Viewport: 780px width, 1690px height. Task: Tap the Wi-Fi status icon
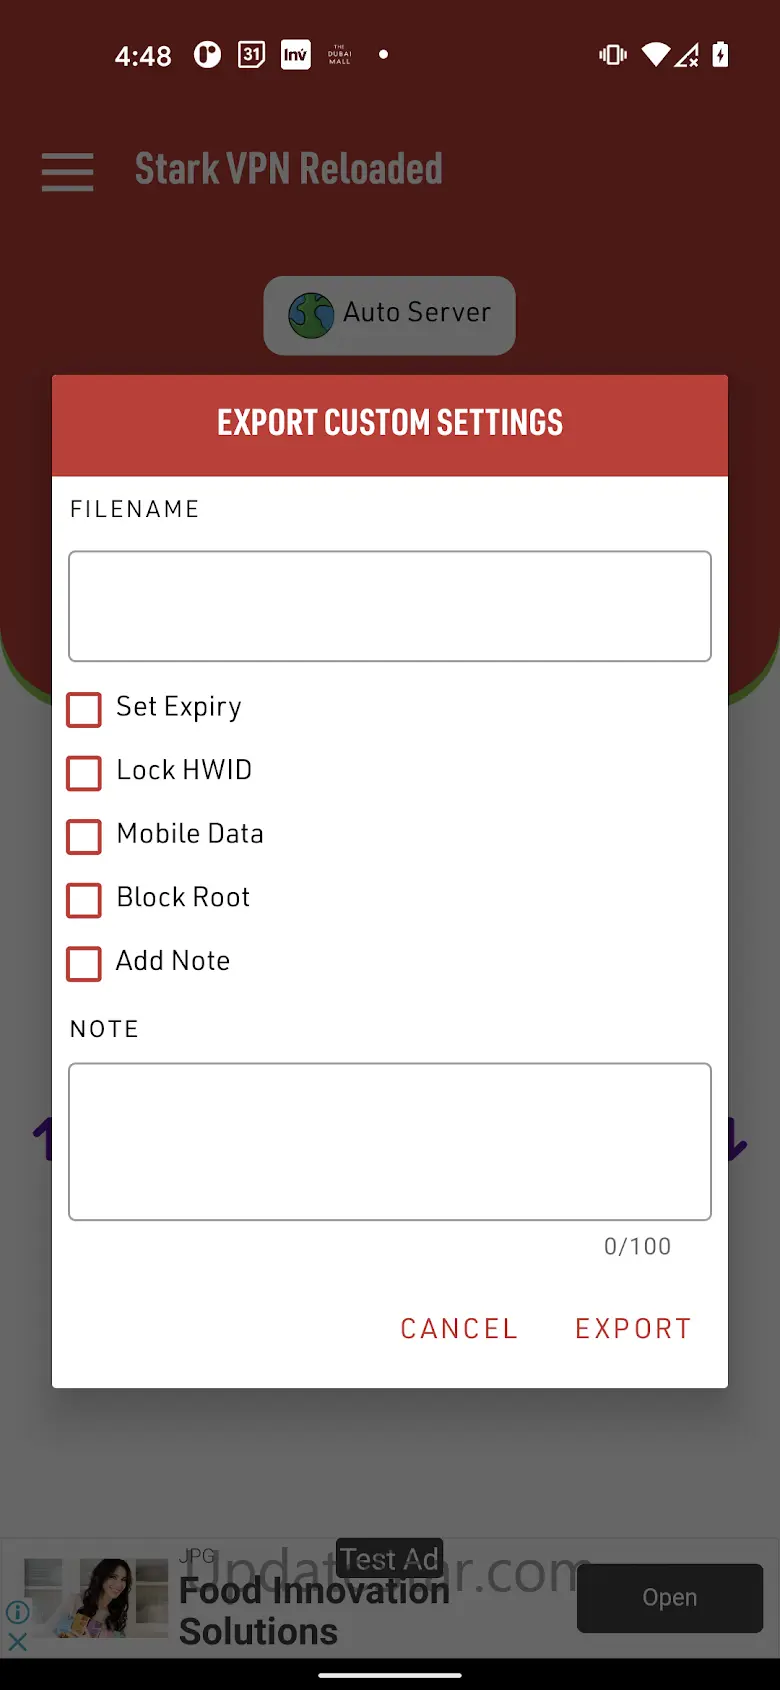tap(656, 55)
